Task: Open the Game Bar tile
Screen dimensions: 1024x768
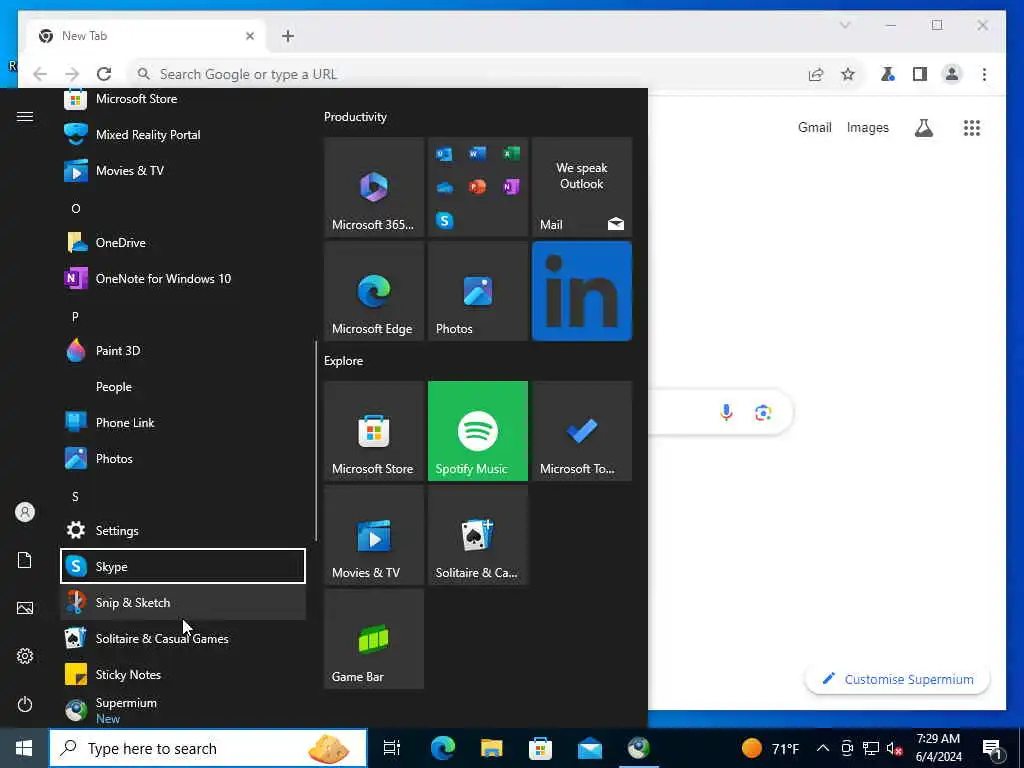Action: click(x=374, y=639)
